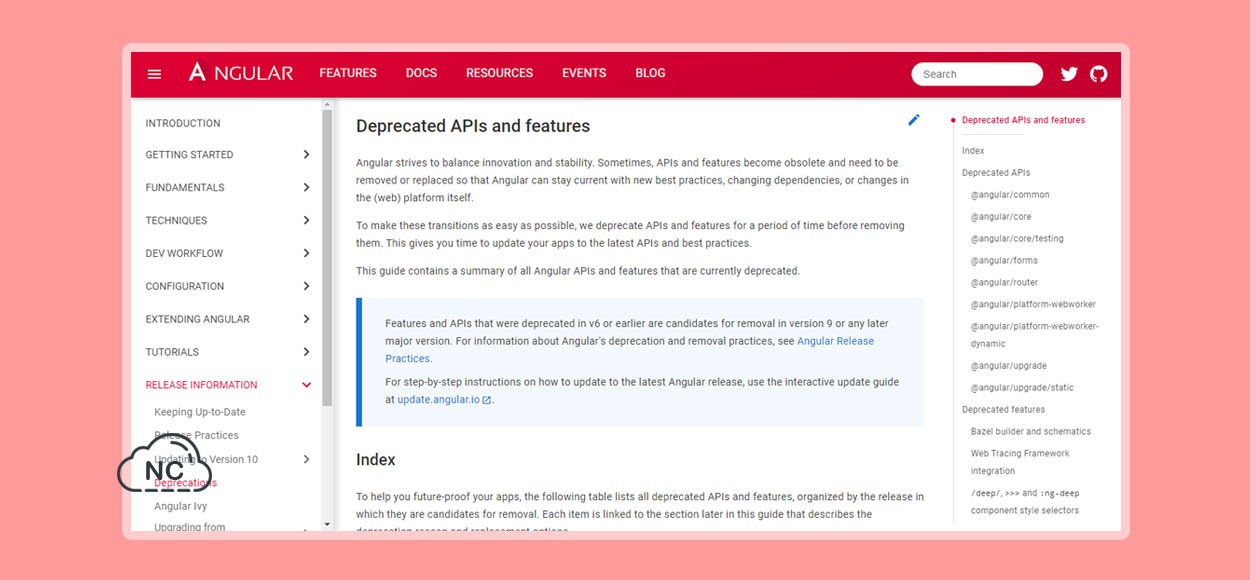Select Release Information sidebar label
Screen dimensions: 1250x580
(201, 385)
